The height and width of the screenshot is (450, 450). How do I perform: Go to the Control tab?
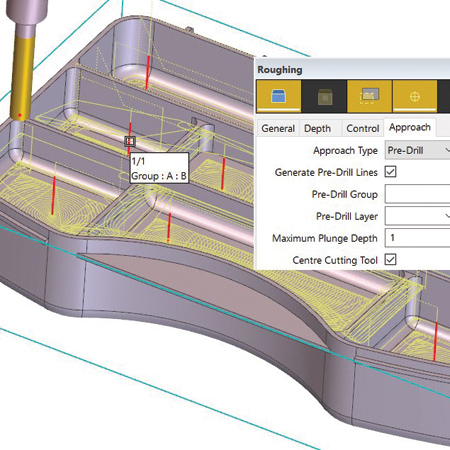[363, 128]
